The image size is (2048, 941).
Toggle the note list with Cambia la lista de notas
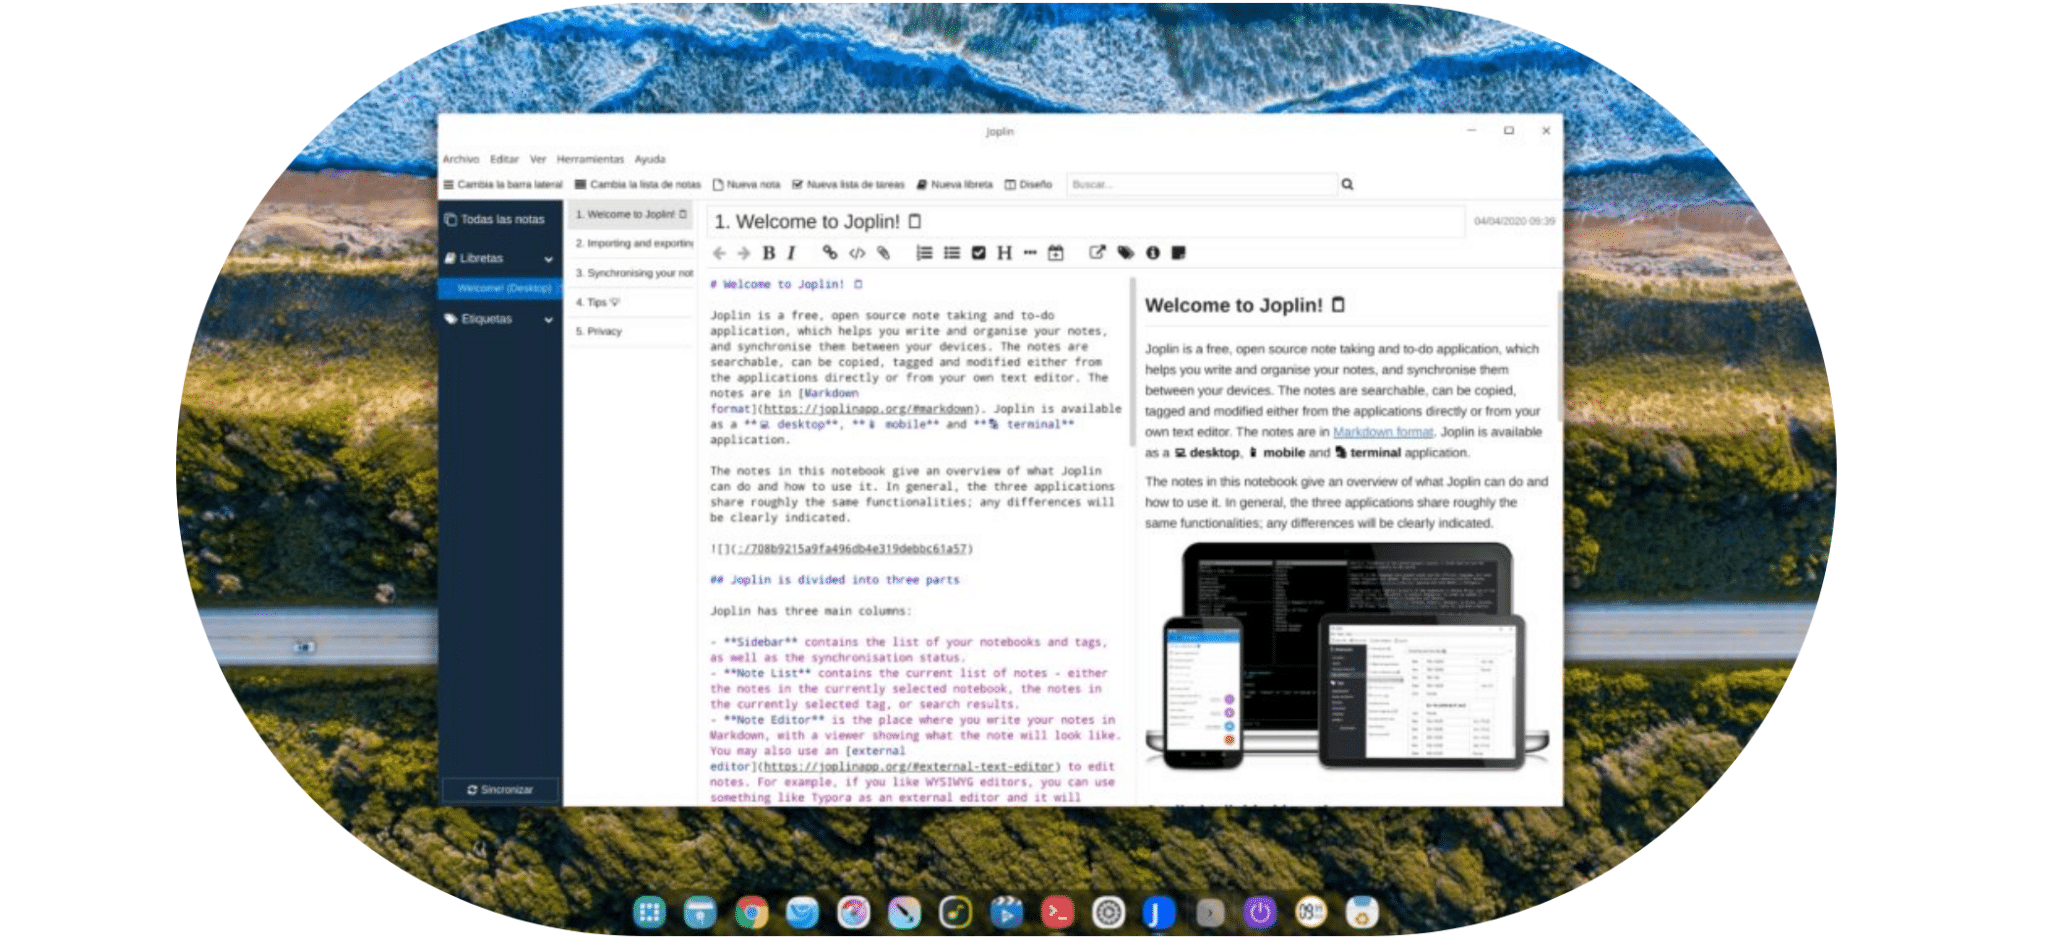click(x=638, y=184)
